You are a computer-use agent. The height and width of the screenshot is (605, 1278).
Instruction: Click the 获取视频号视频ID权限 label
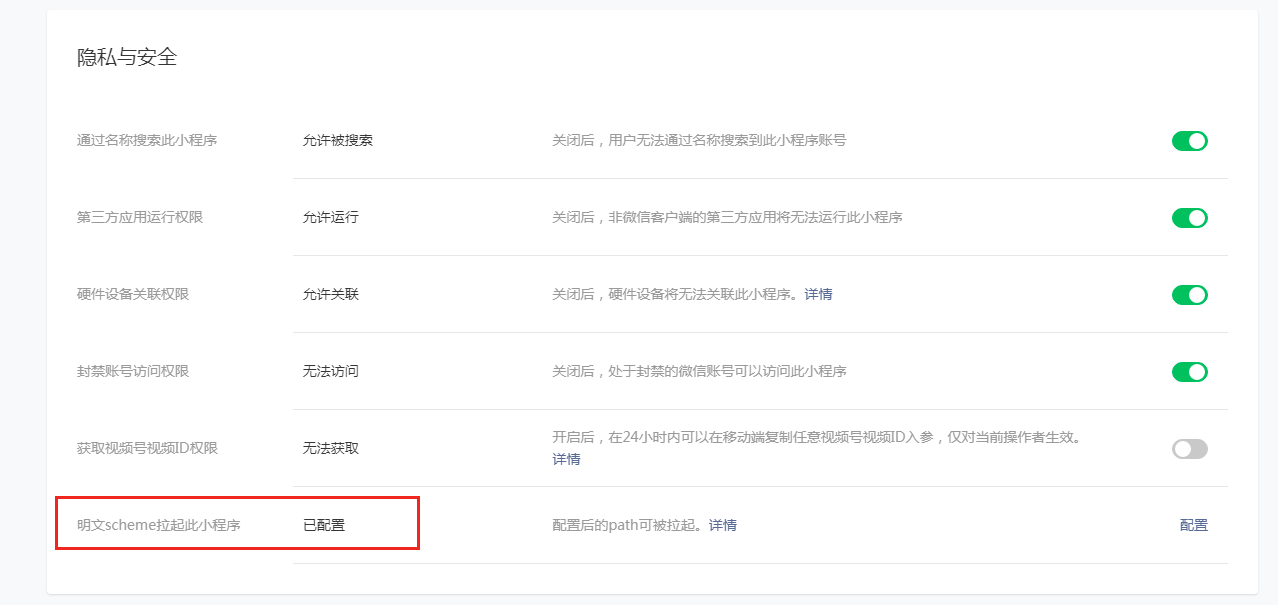[147, 448]
